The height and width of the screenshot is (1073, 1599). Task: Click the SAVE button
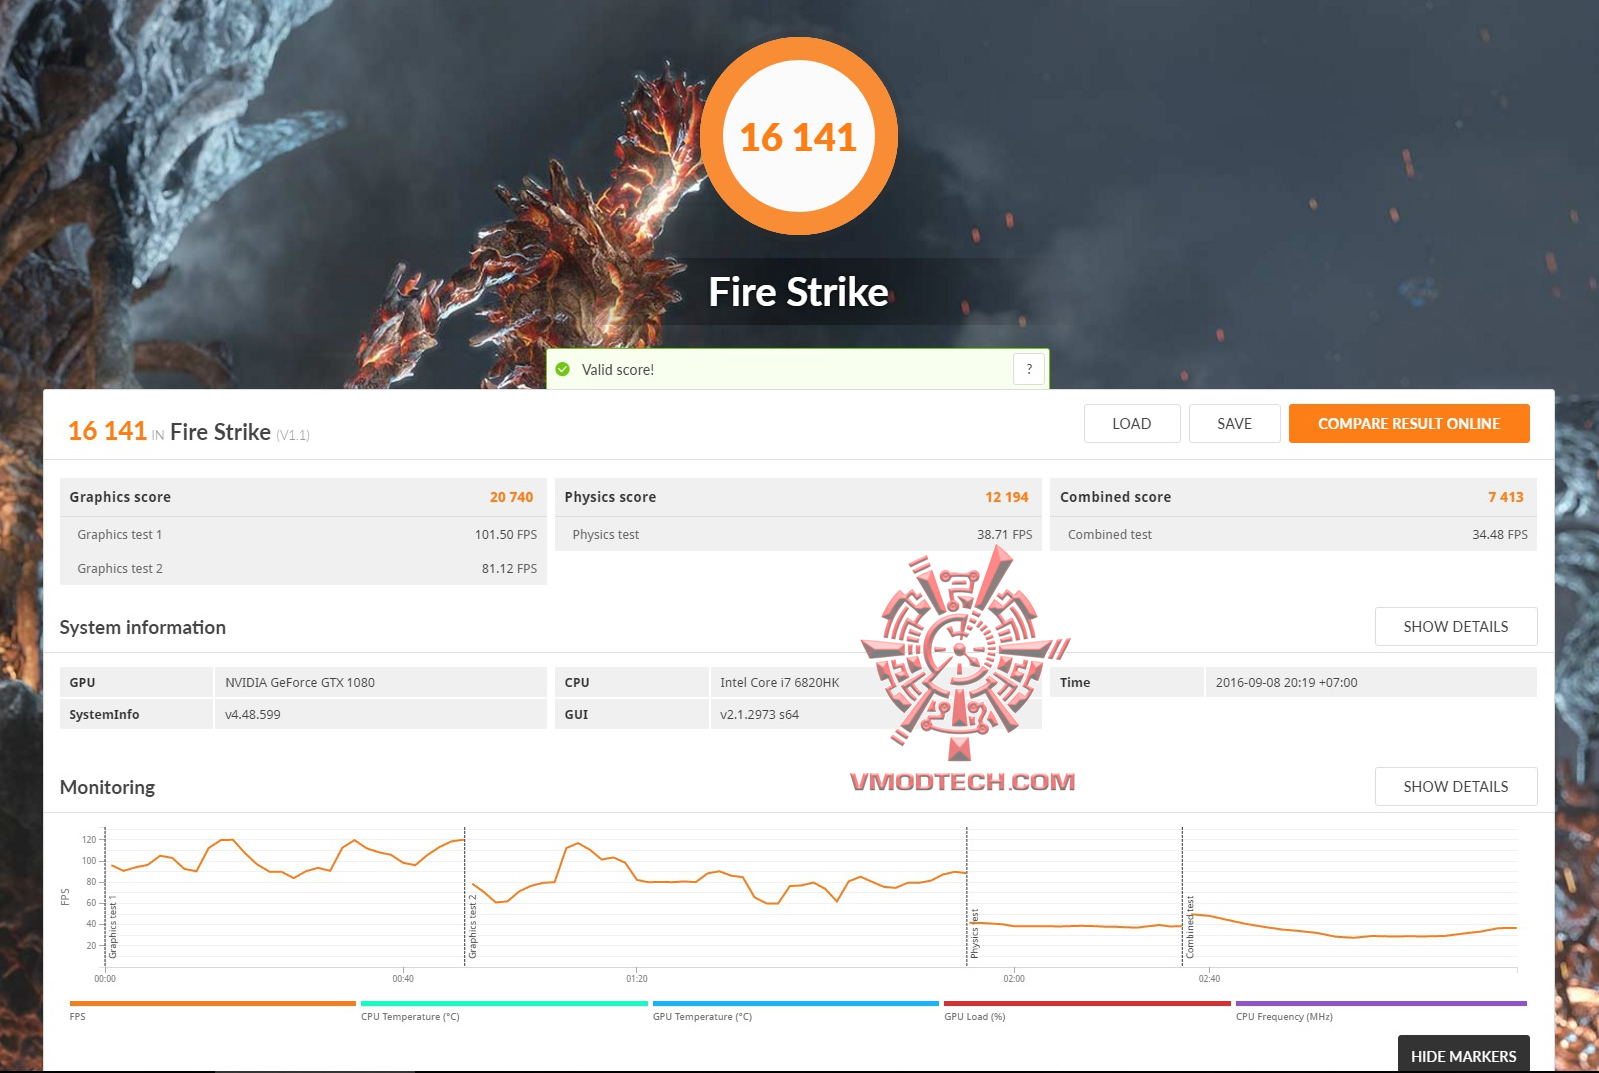[1235, 423]
